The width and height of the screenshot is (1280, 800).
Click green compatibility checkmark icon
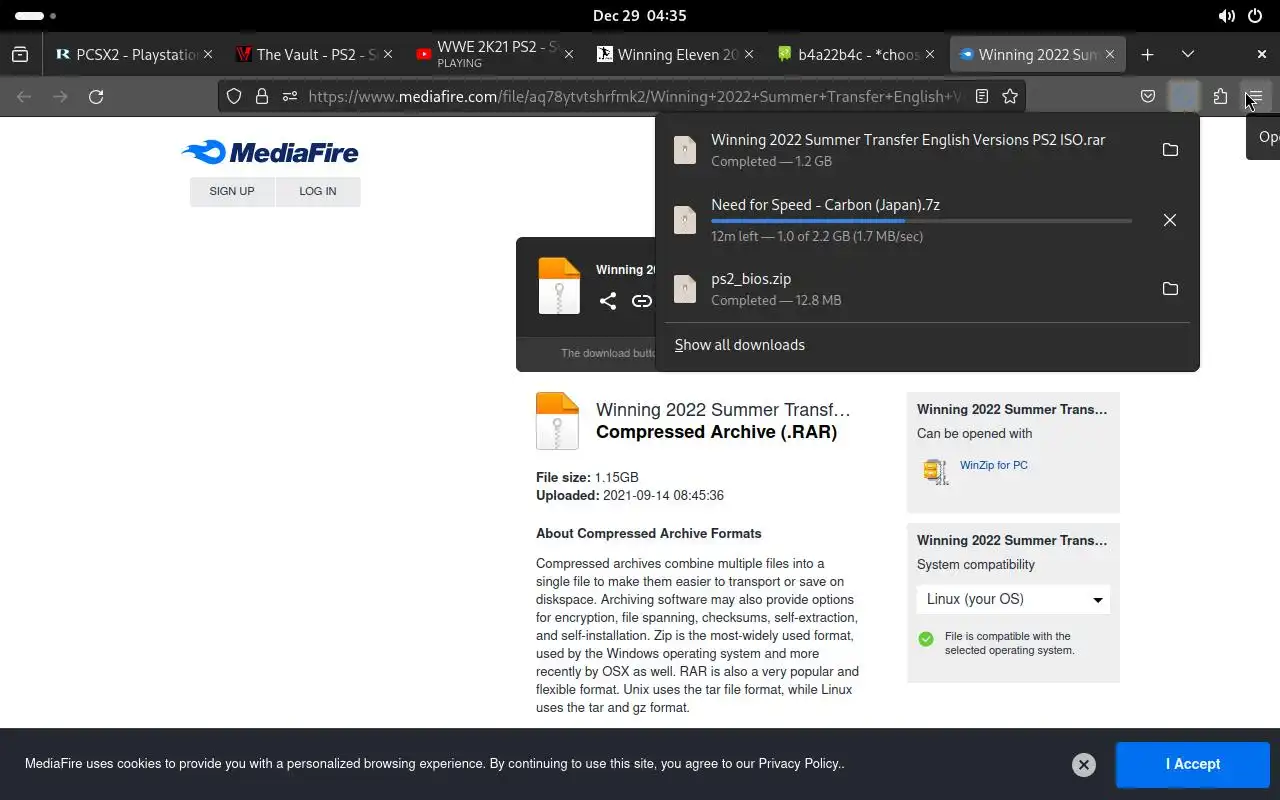(x=926, y=639)
